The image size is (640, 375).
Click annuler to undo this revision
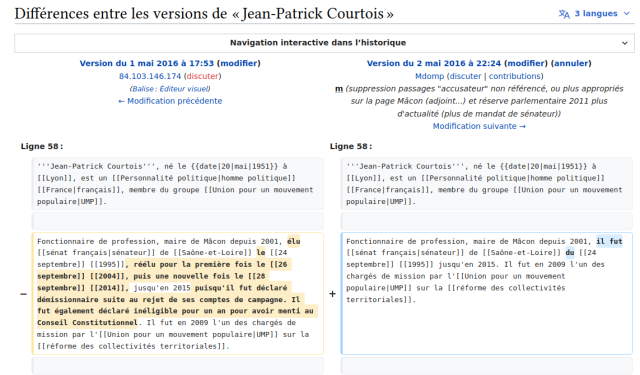571,63
